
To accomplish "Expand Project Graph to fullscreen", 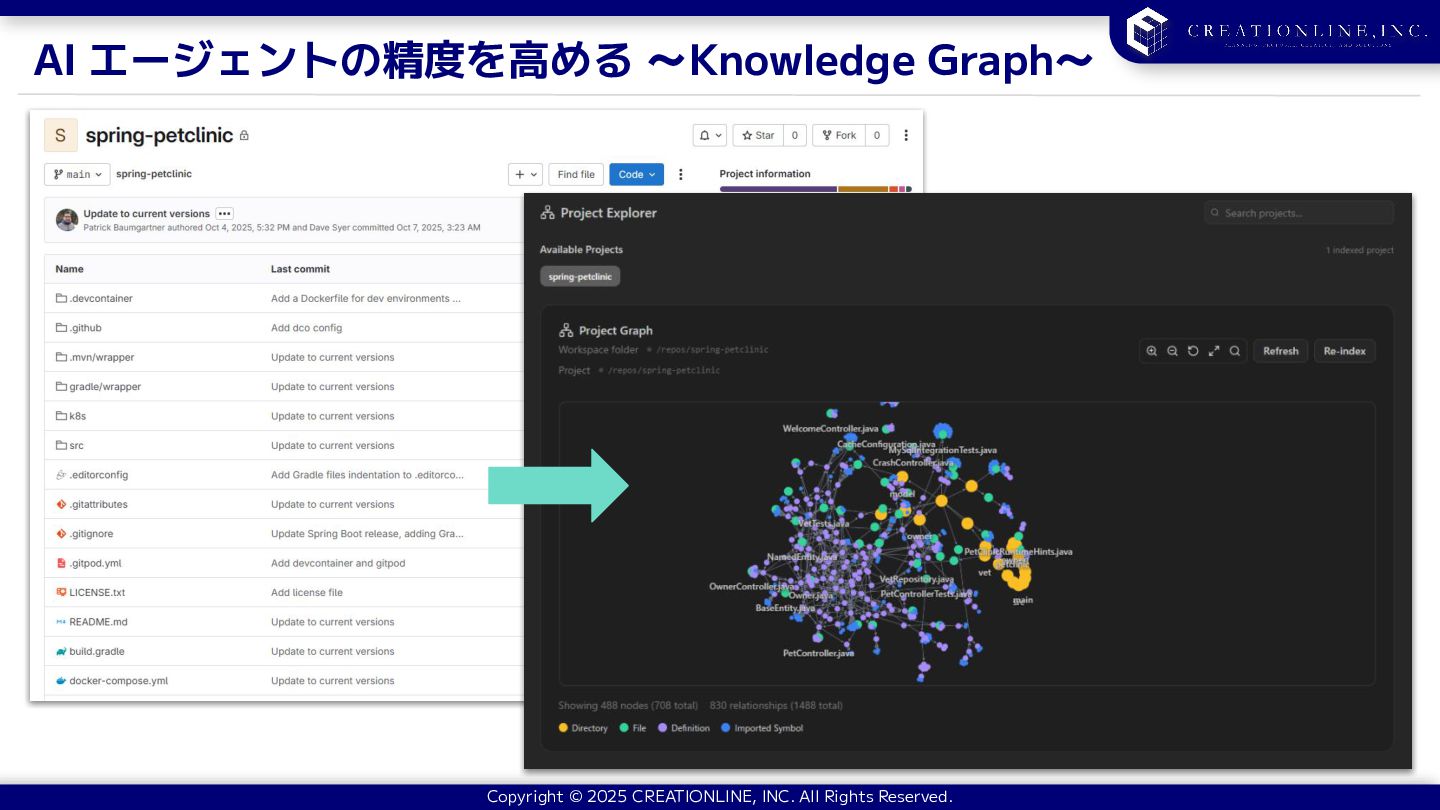I will tap(1214, 351).
